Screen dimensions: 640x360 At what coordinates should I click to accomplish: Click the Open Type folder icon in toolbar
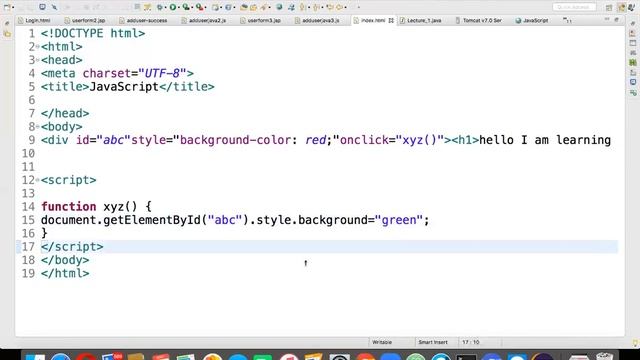pos(244,7)
